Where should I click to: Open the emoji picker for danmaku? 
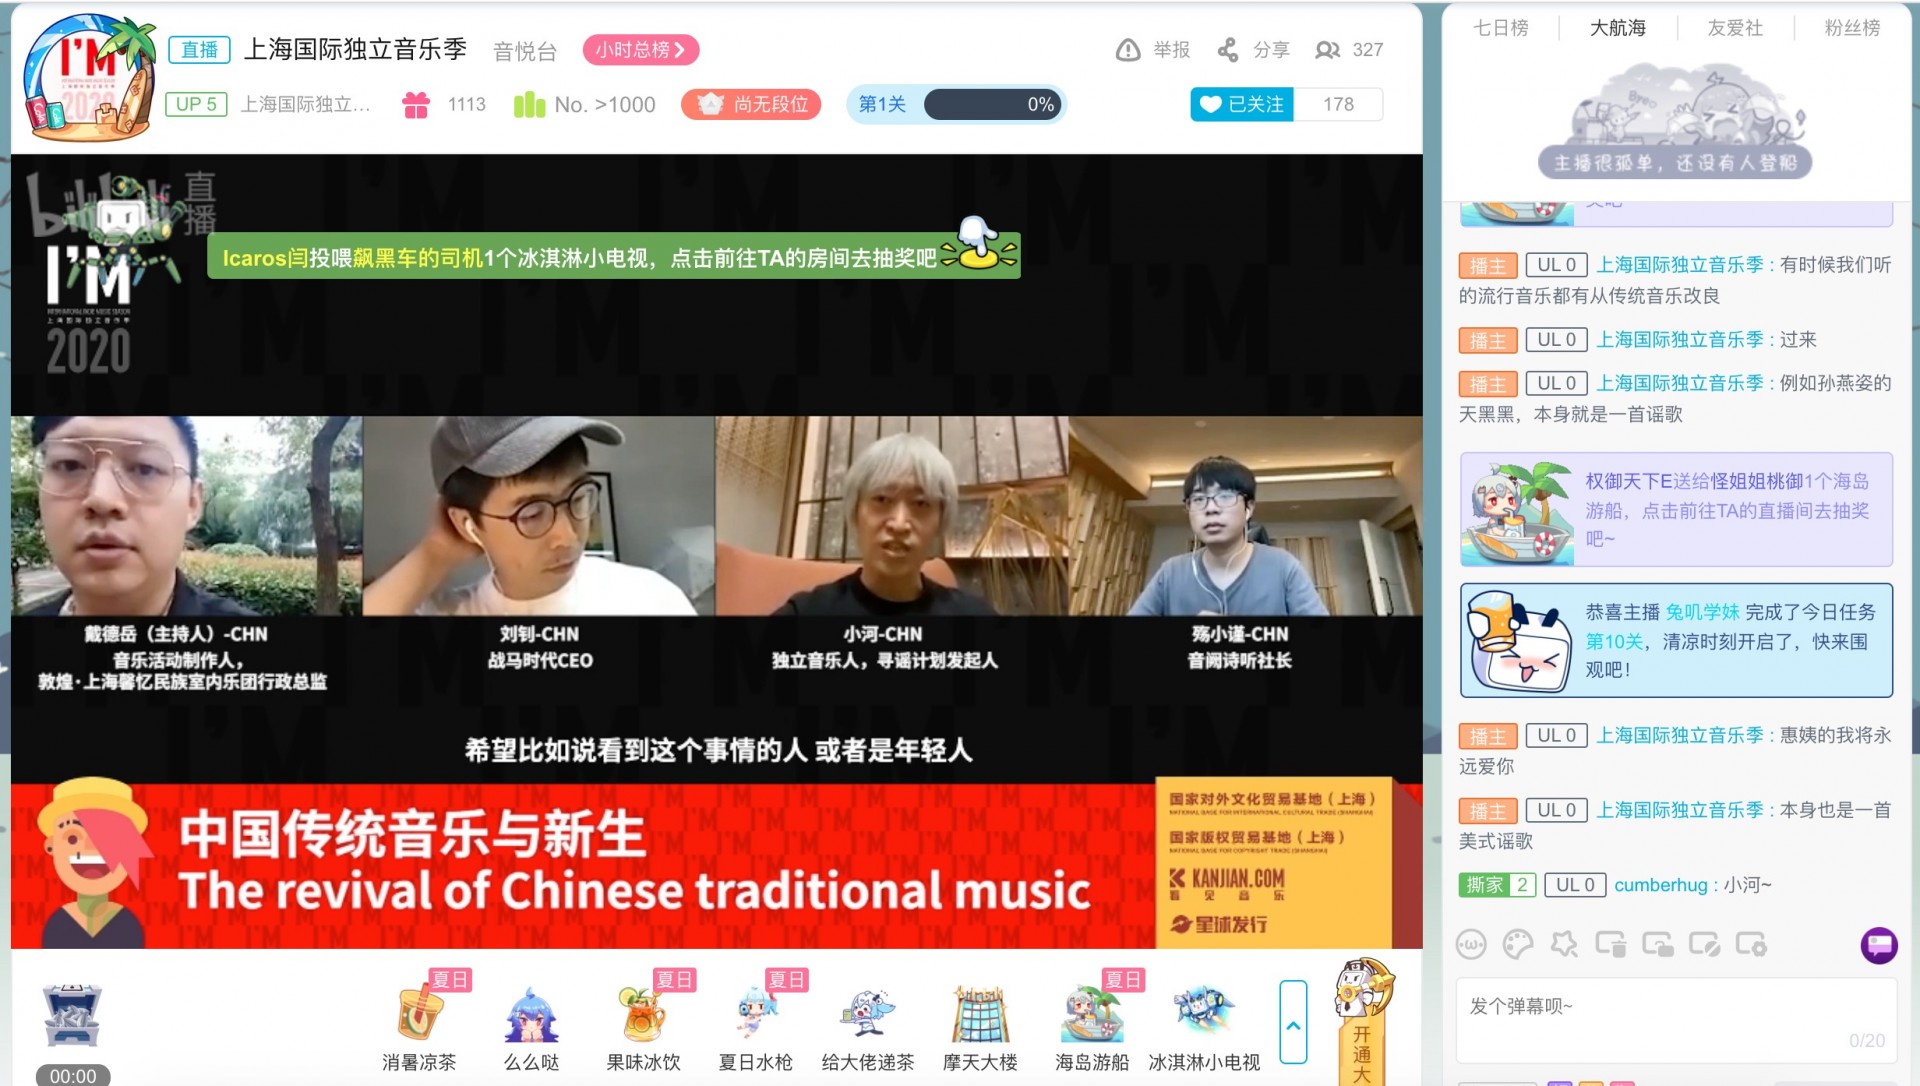tap(1471, 944)
